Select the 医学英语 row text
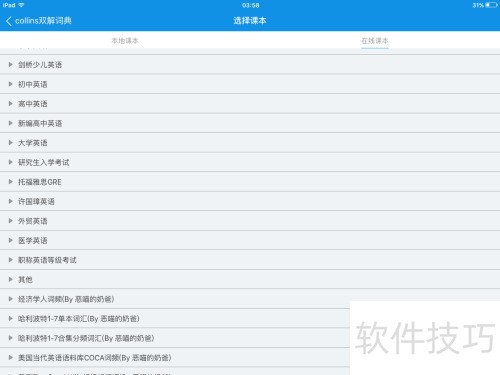 point(33,240)
